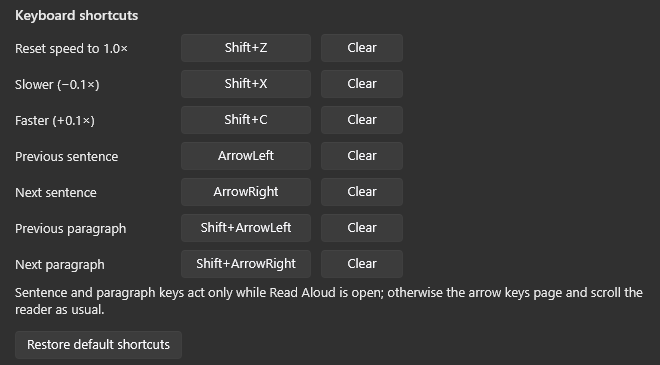Clear the Reset speed shortcut
Image resolution: width=660 pixels, height=365 pixels.
(x=362, y=48)
